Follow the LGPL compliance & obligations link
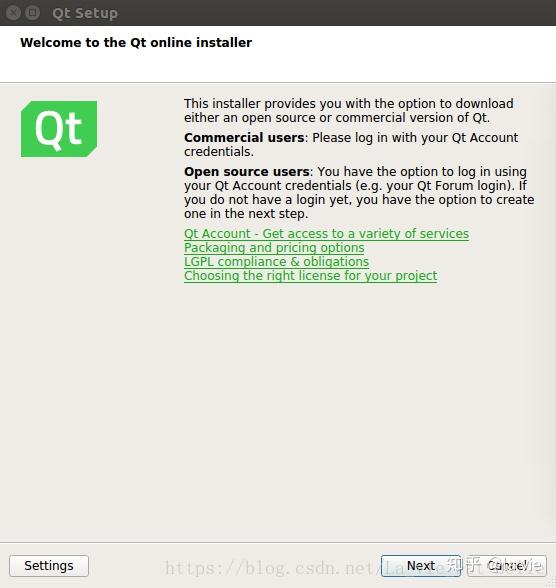 (276, 262)
